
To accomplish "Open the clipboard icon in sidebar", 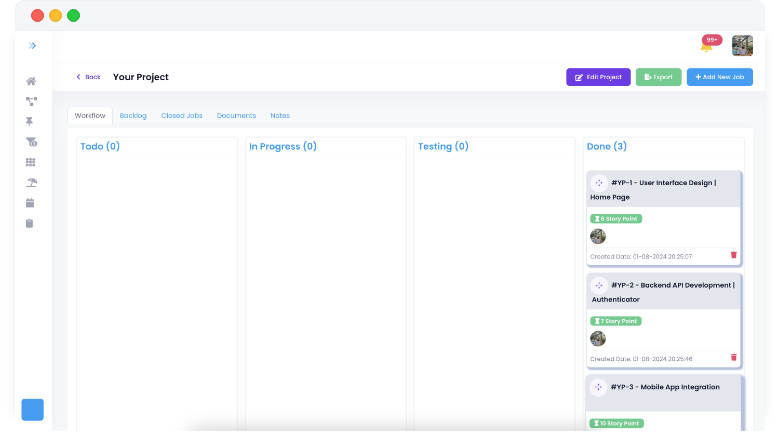I will [31, 223].
